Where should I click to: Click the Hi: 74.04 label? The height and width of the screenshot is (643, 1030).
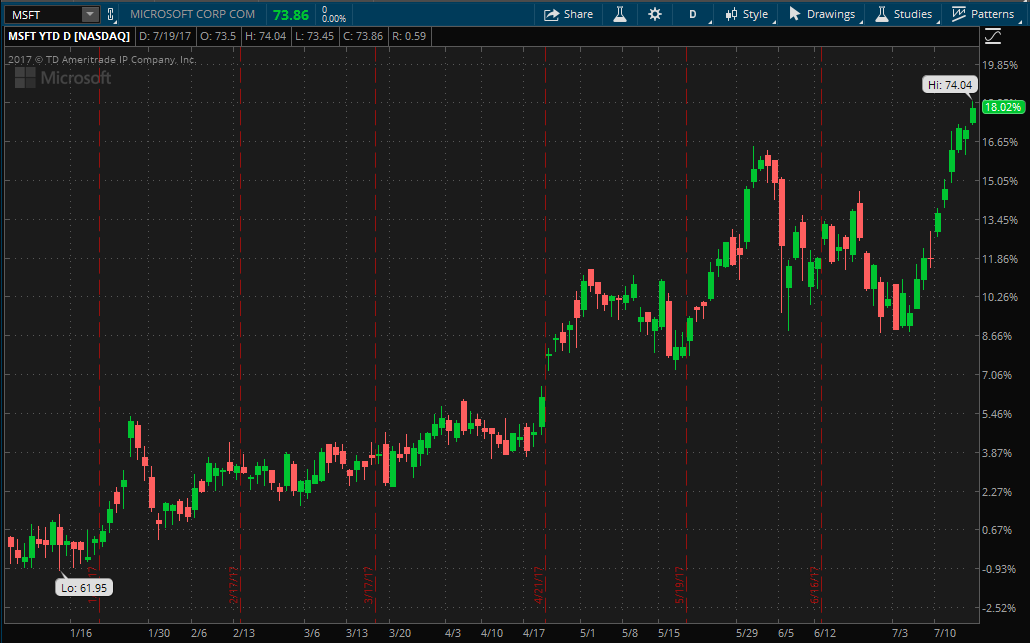click(x=950, y=85)
